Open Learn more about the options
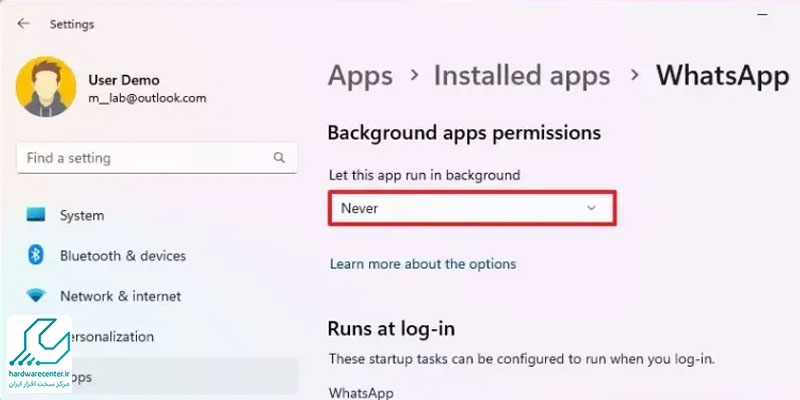The image size is (800, 400). (423, 264)
